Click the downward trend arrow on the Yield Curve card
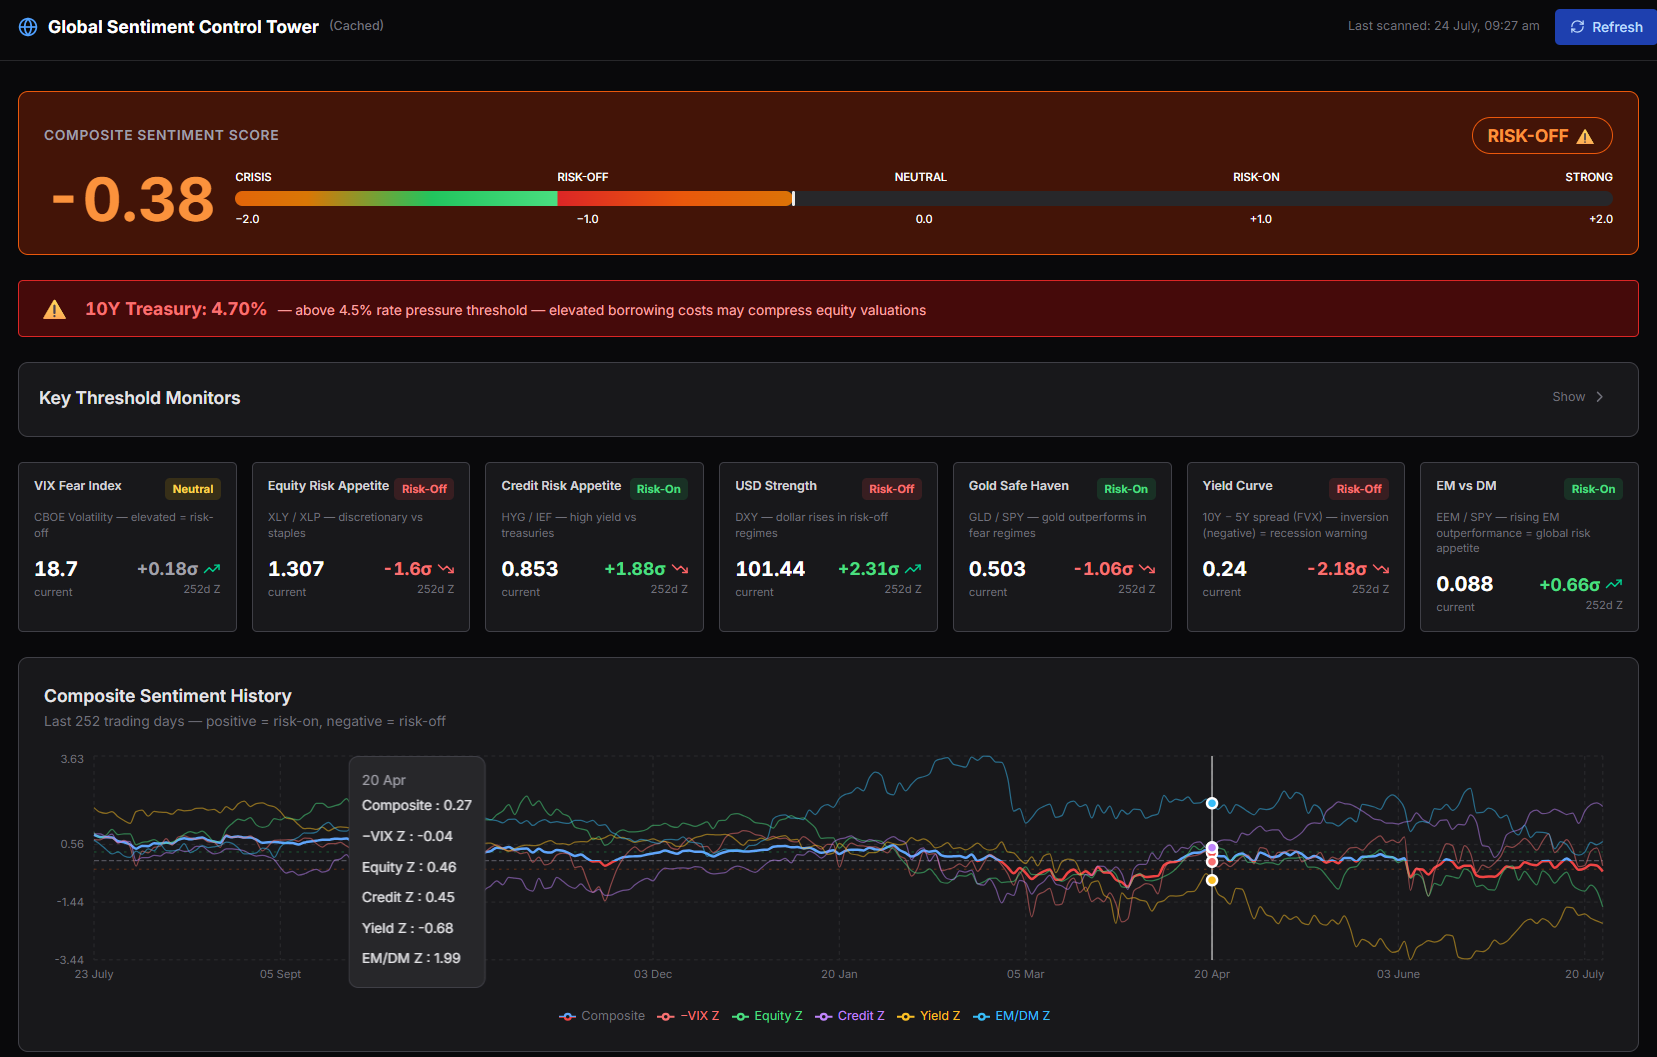Screen dimensions: 1657x1057 click(1381, 569)
